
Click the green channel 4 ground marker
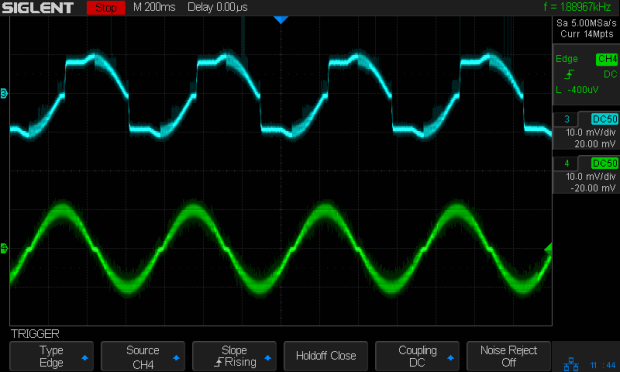(4, 249)
